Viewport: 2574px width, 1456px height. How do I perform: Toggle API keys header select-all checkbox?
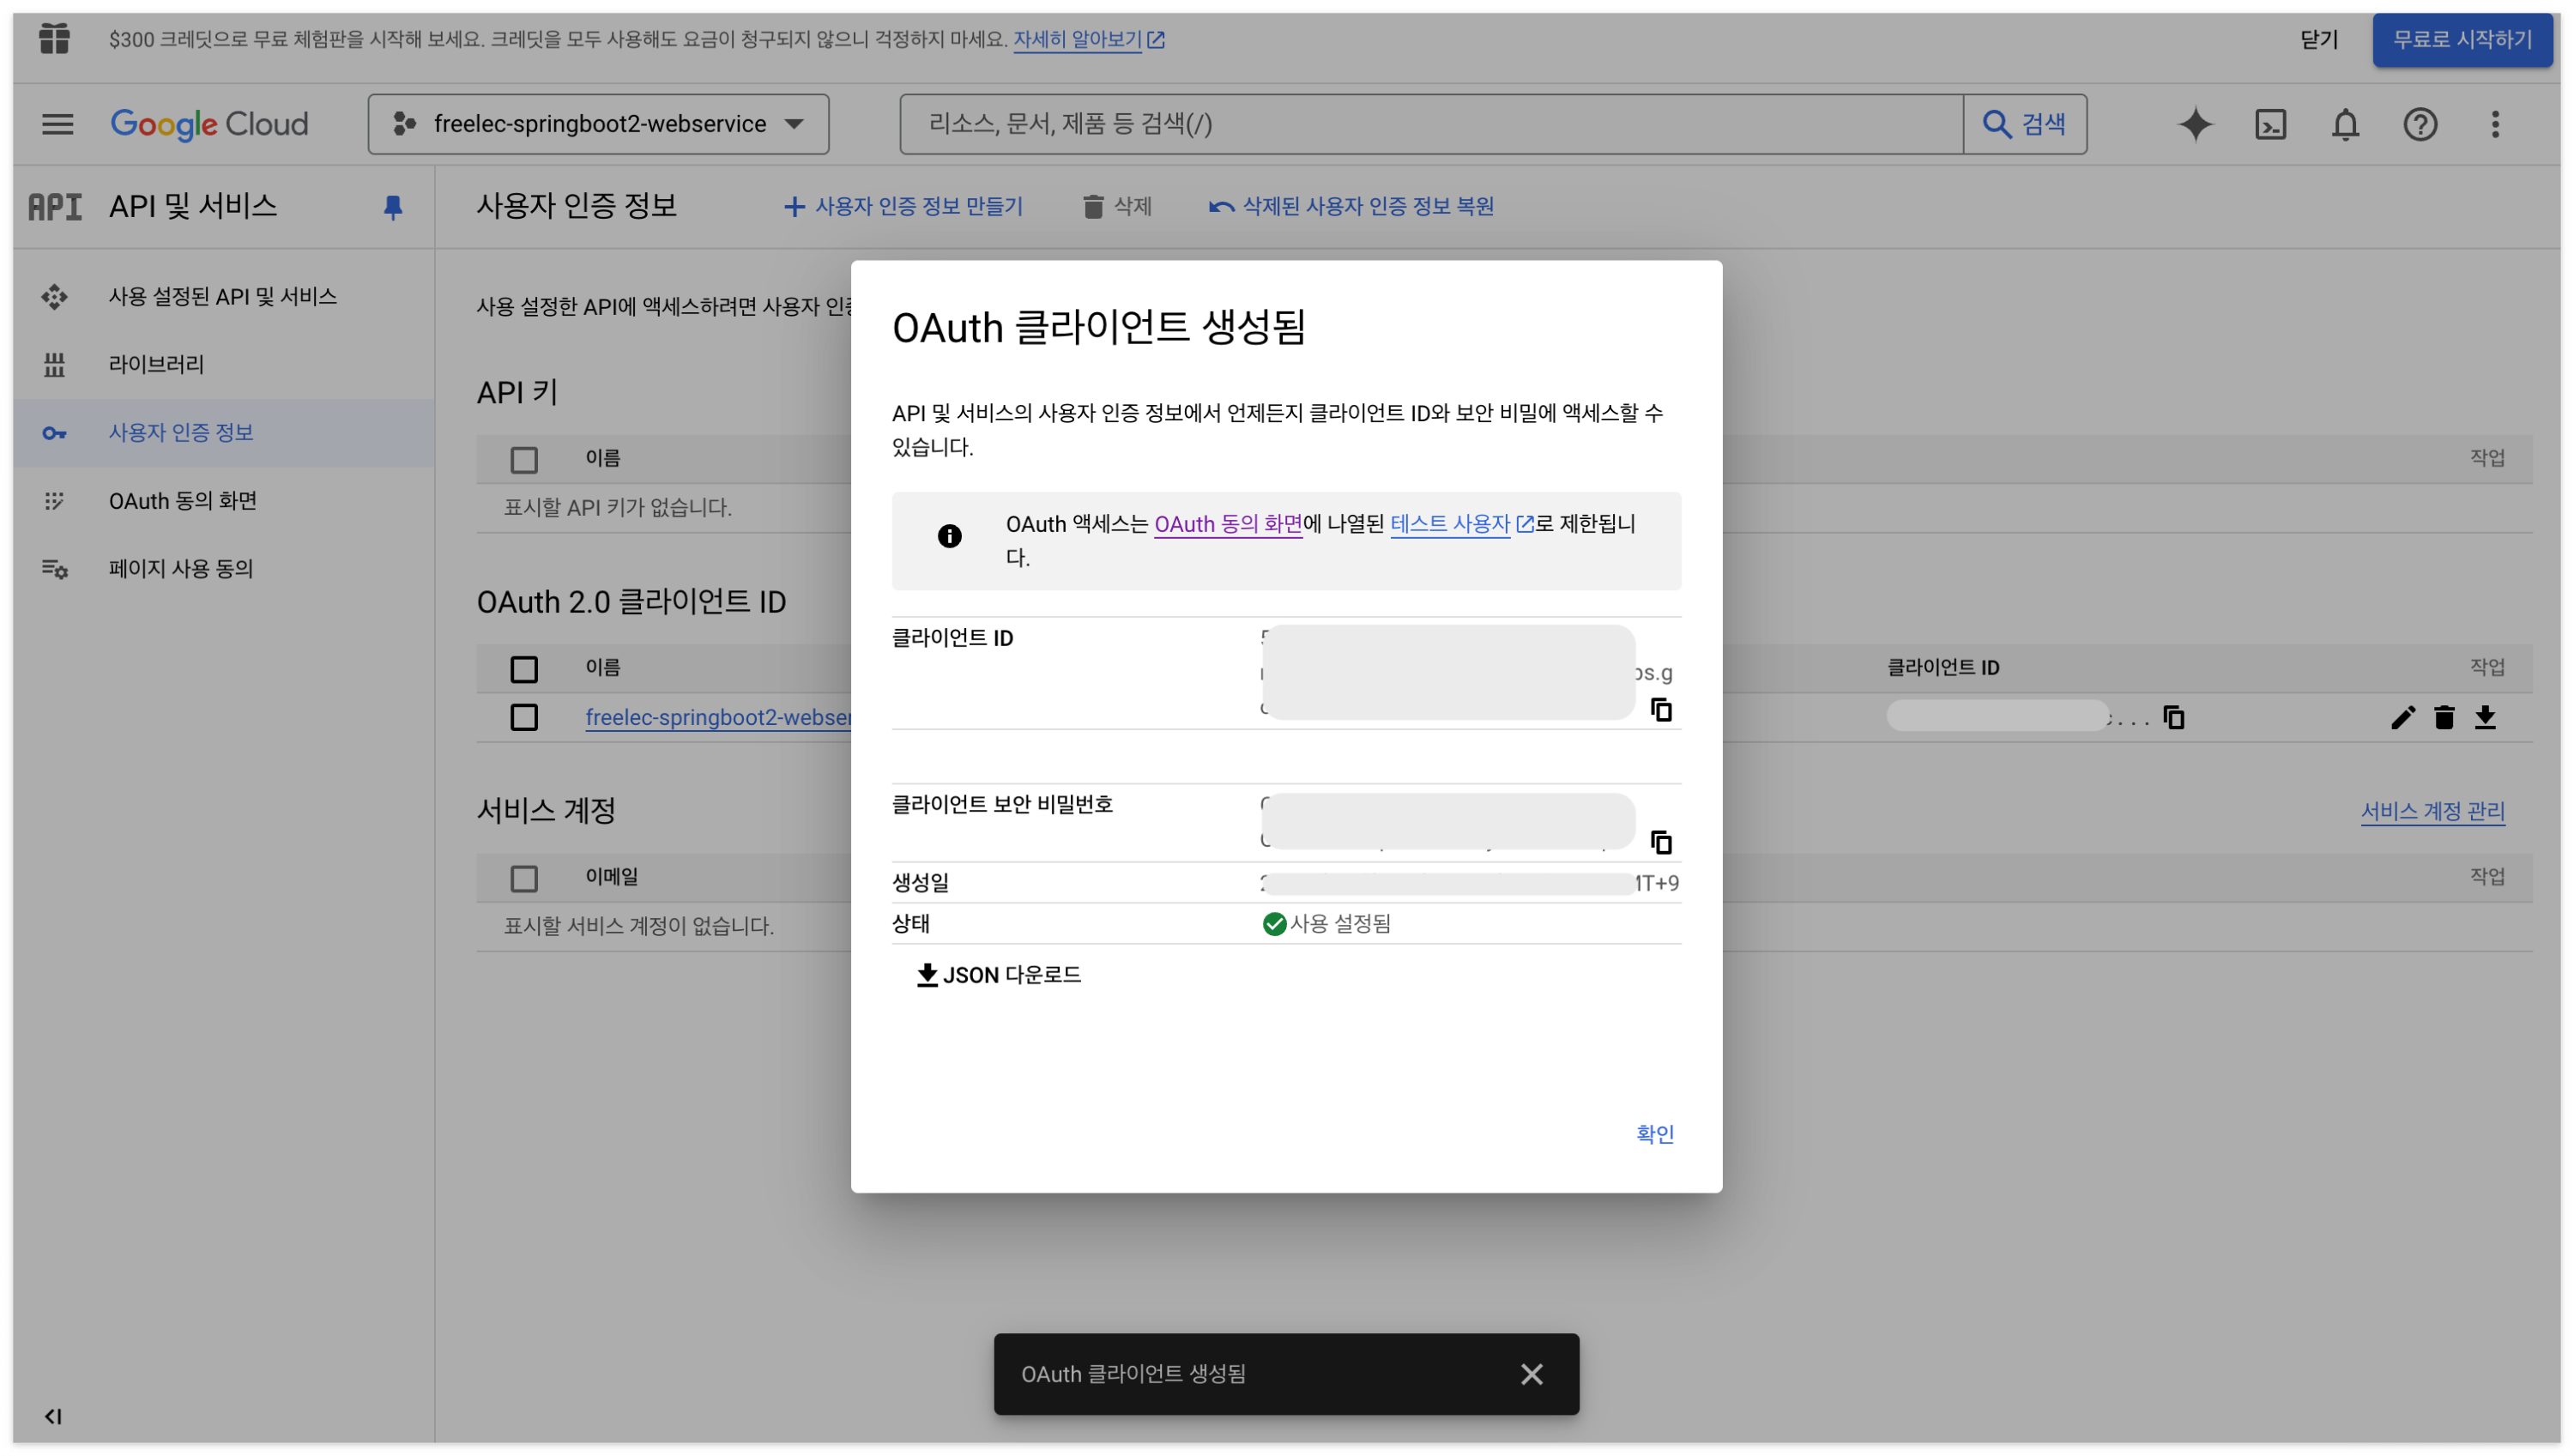pos(524,459)
